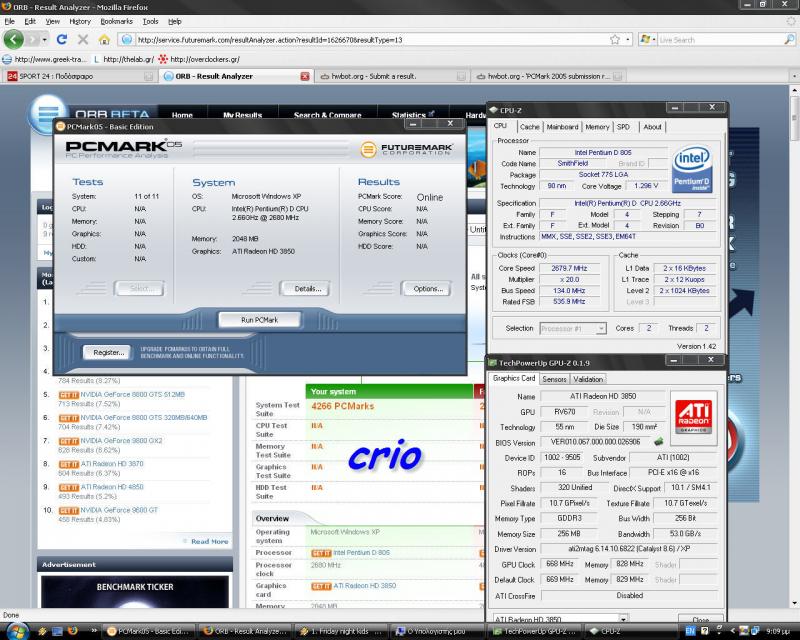
Task: Click the Futuremark logo in PCMark05
Action: click(406, 150)
